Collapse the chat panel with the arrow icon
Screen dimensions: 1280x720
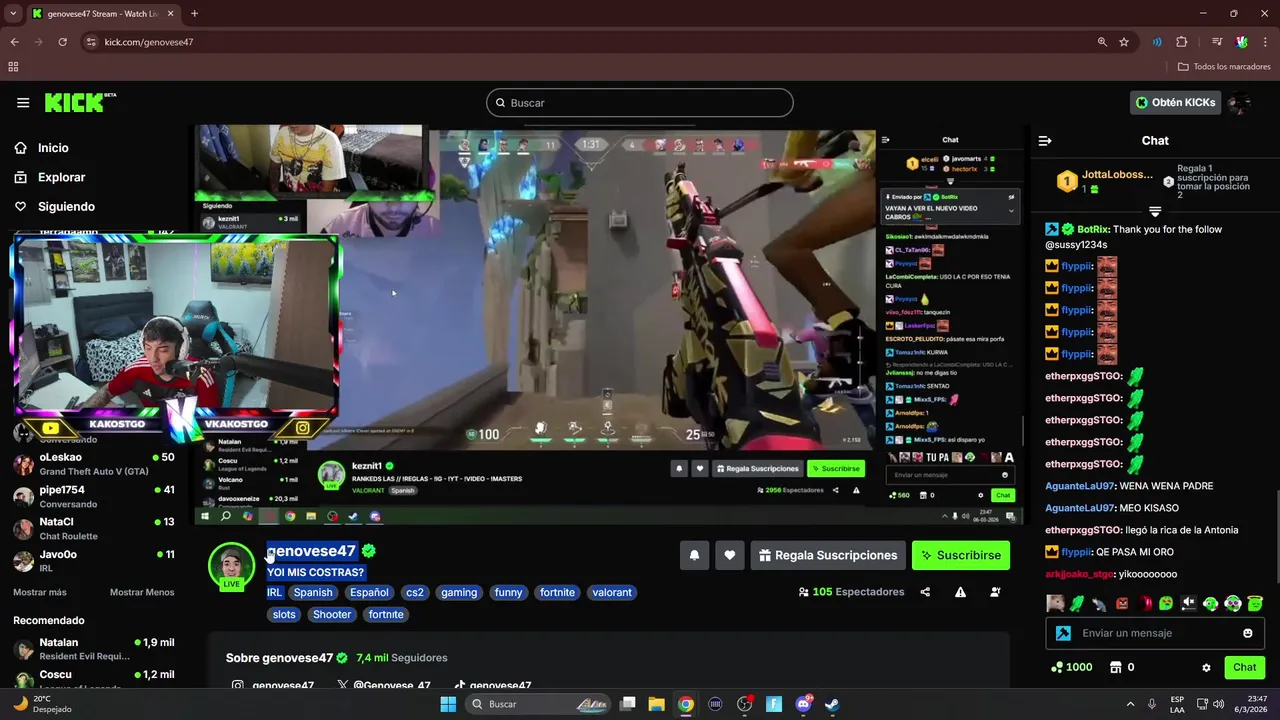(x=1045, y=141)
